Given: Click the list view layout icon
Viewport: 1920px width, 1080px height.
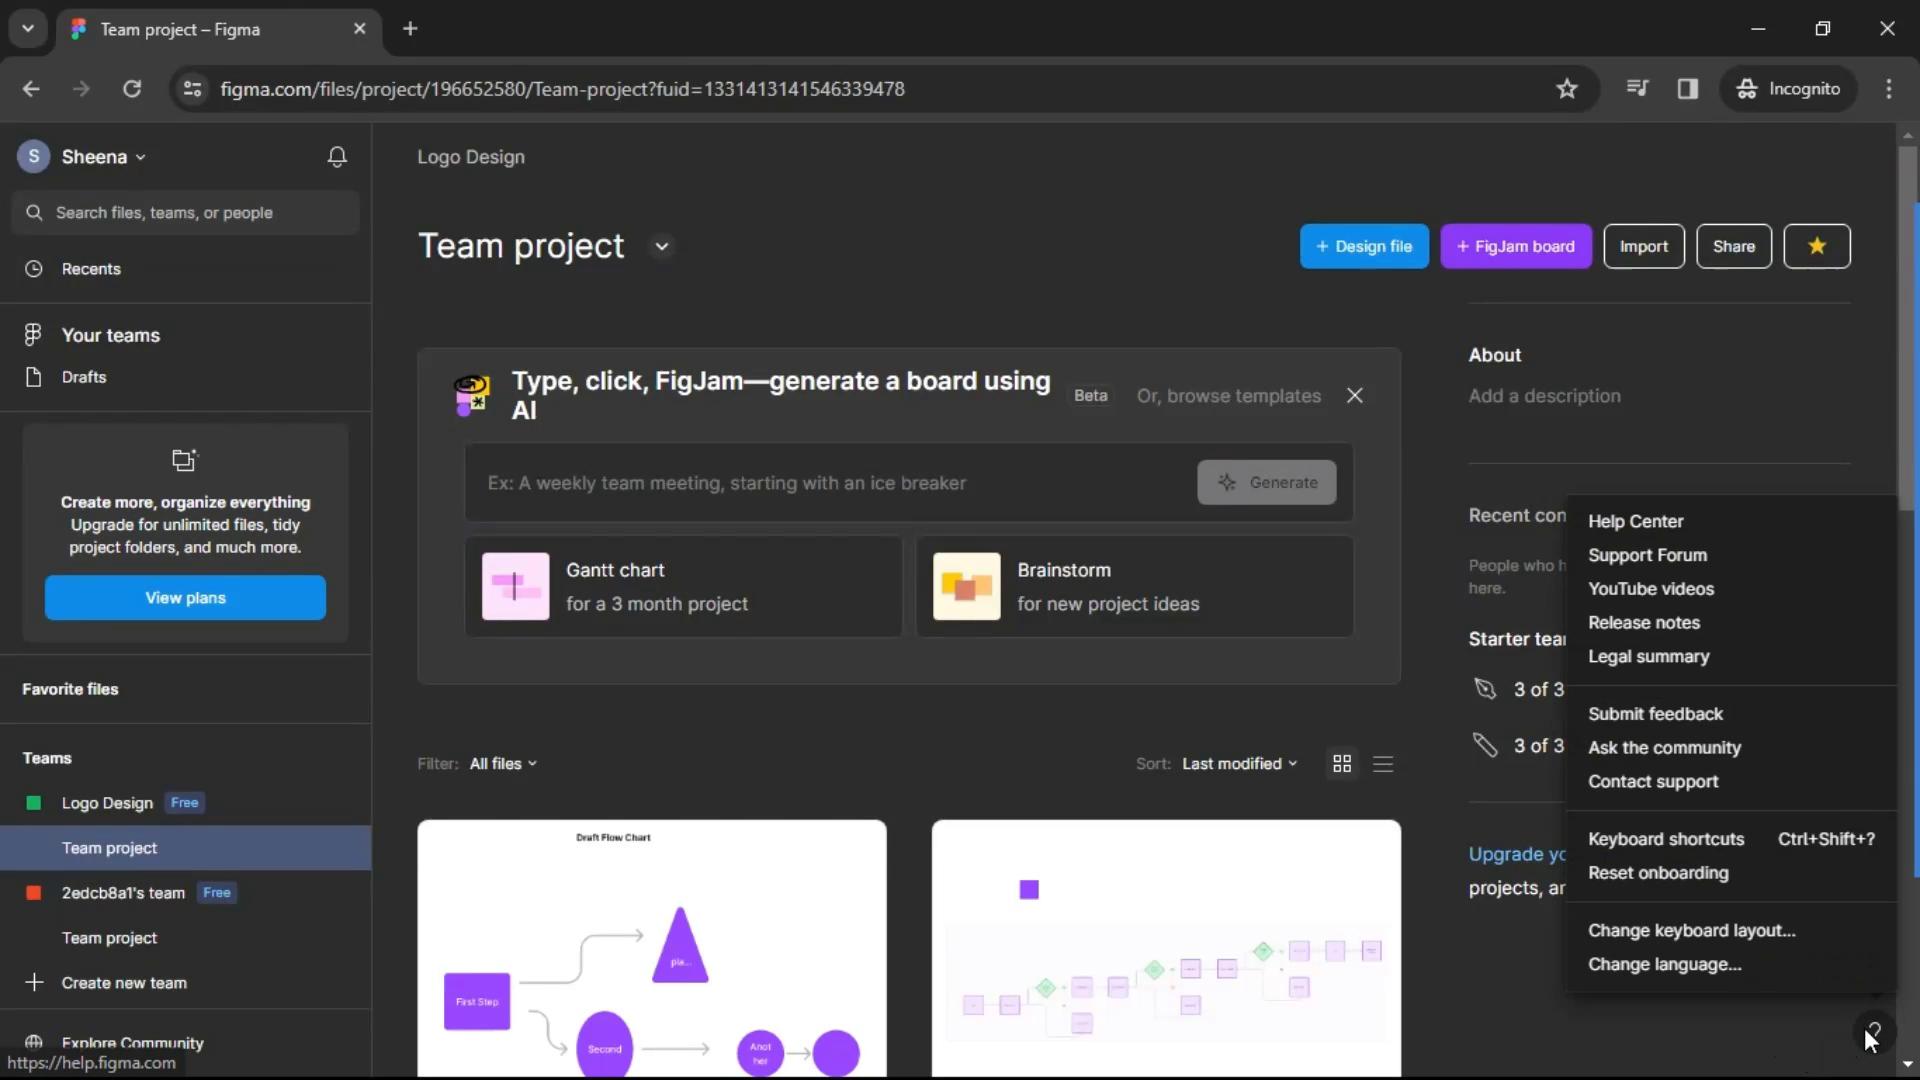Looking at the screenshot, I should 1383,764.
